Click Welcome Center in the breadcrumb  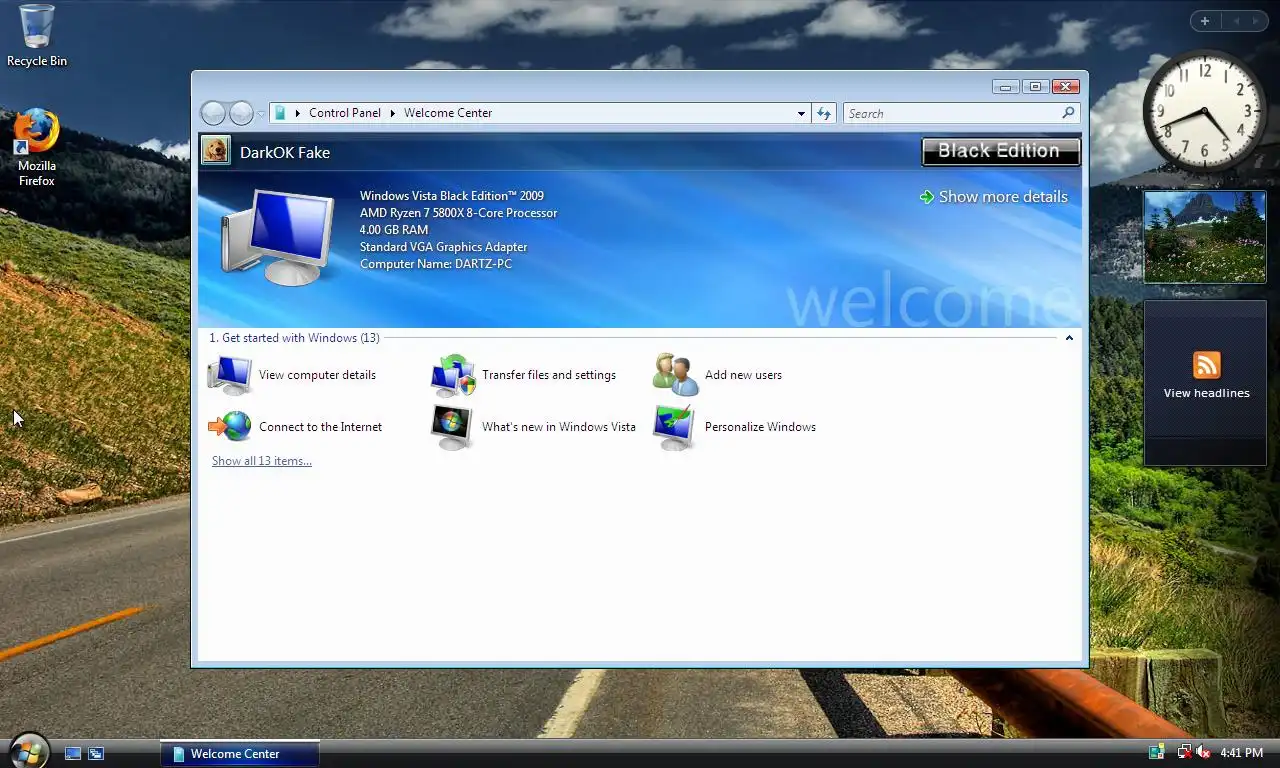[448, 113]
